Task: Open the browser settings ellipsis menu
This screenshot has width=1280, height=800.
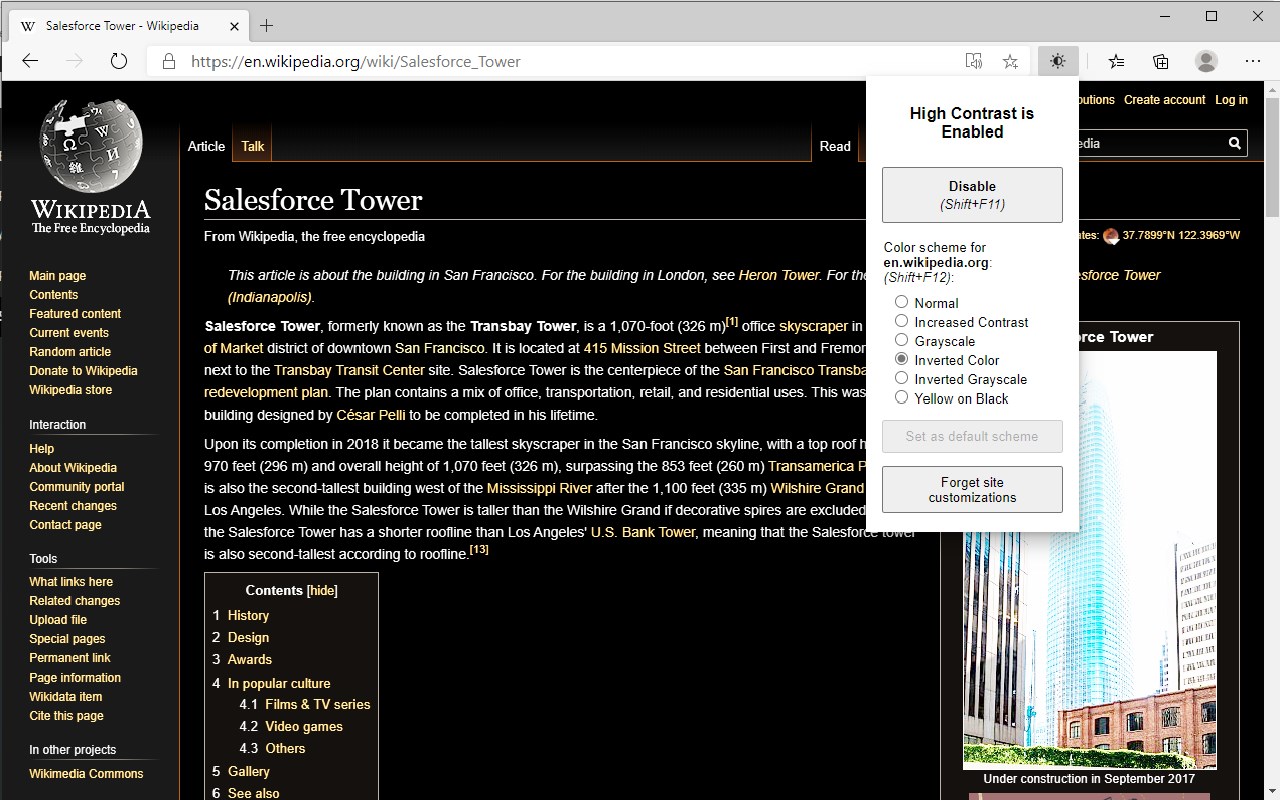Action: click(x=1253, y=61)
